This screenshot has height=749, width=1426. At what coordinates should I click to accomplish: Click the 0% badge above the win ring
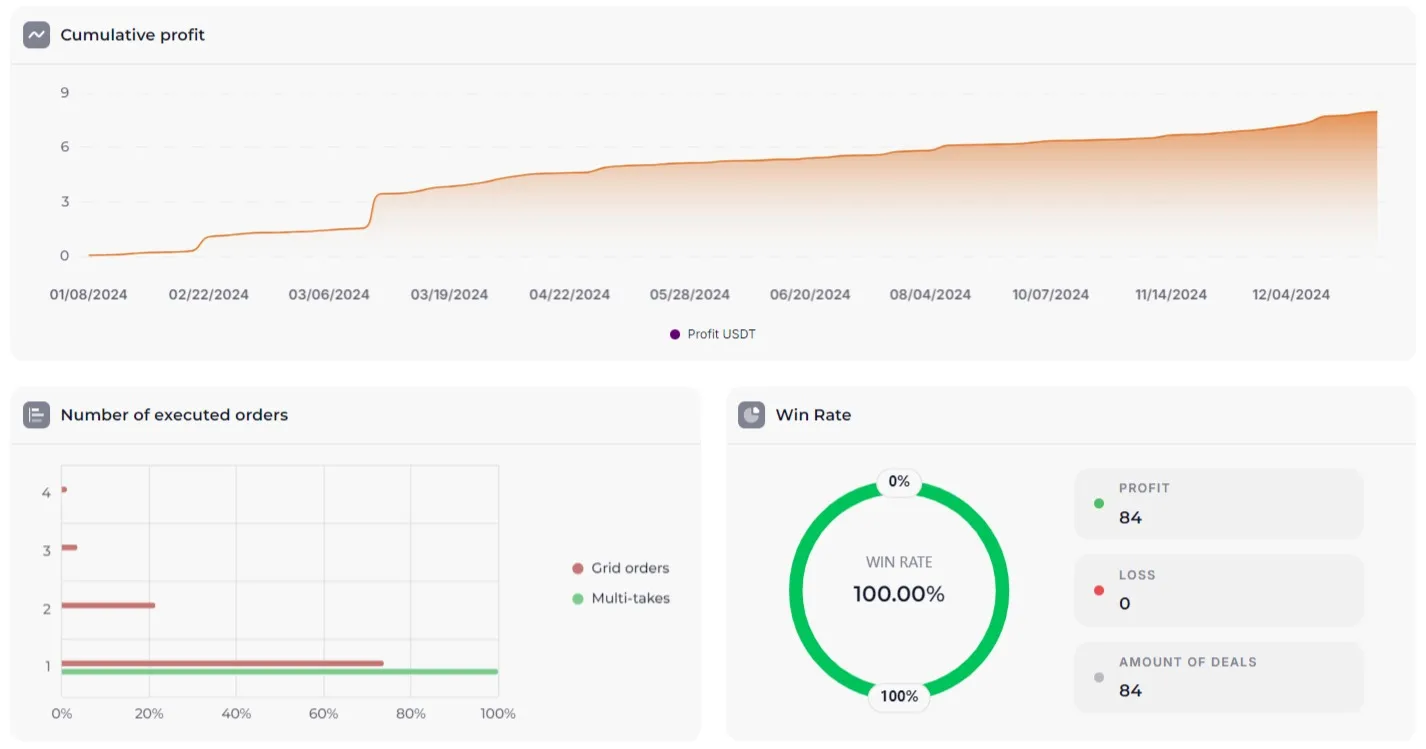click(899, 482)
